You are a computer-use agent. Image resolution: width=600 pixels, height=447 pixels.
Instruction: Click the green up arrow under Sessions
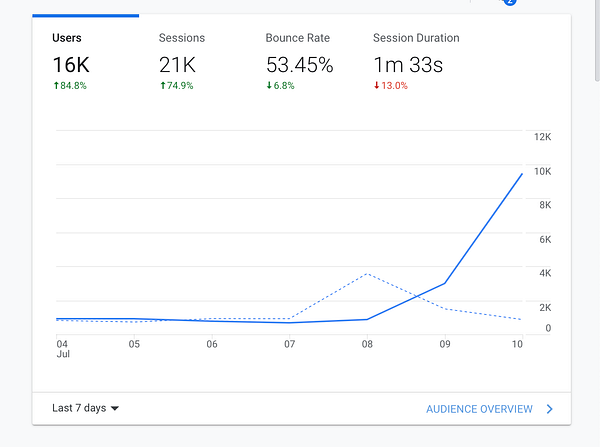(163, 85)
